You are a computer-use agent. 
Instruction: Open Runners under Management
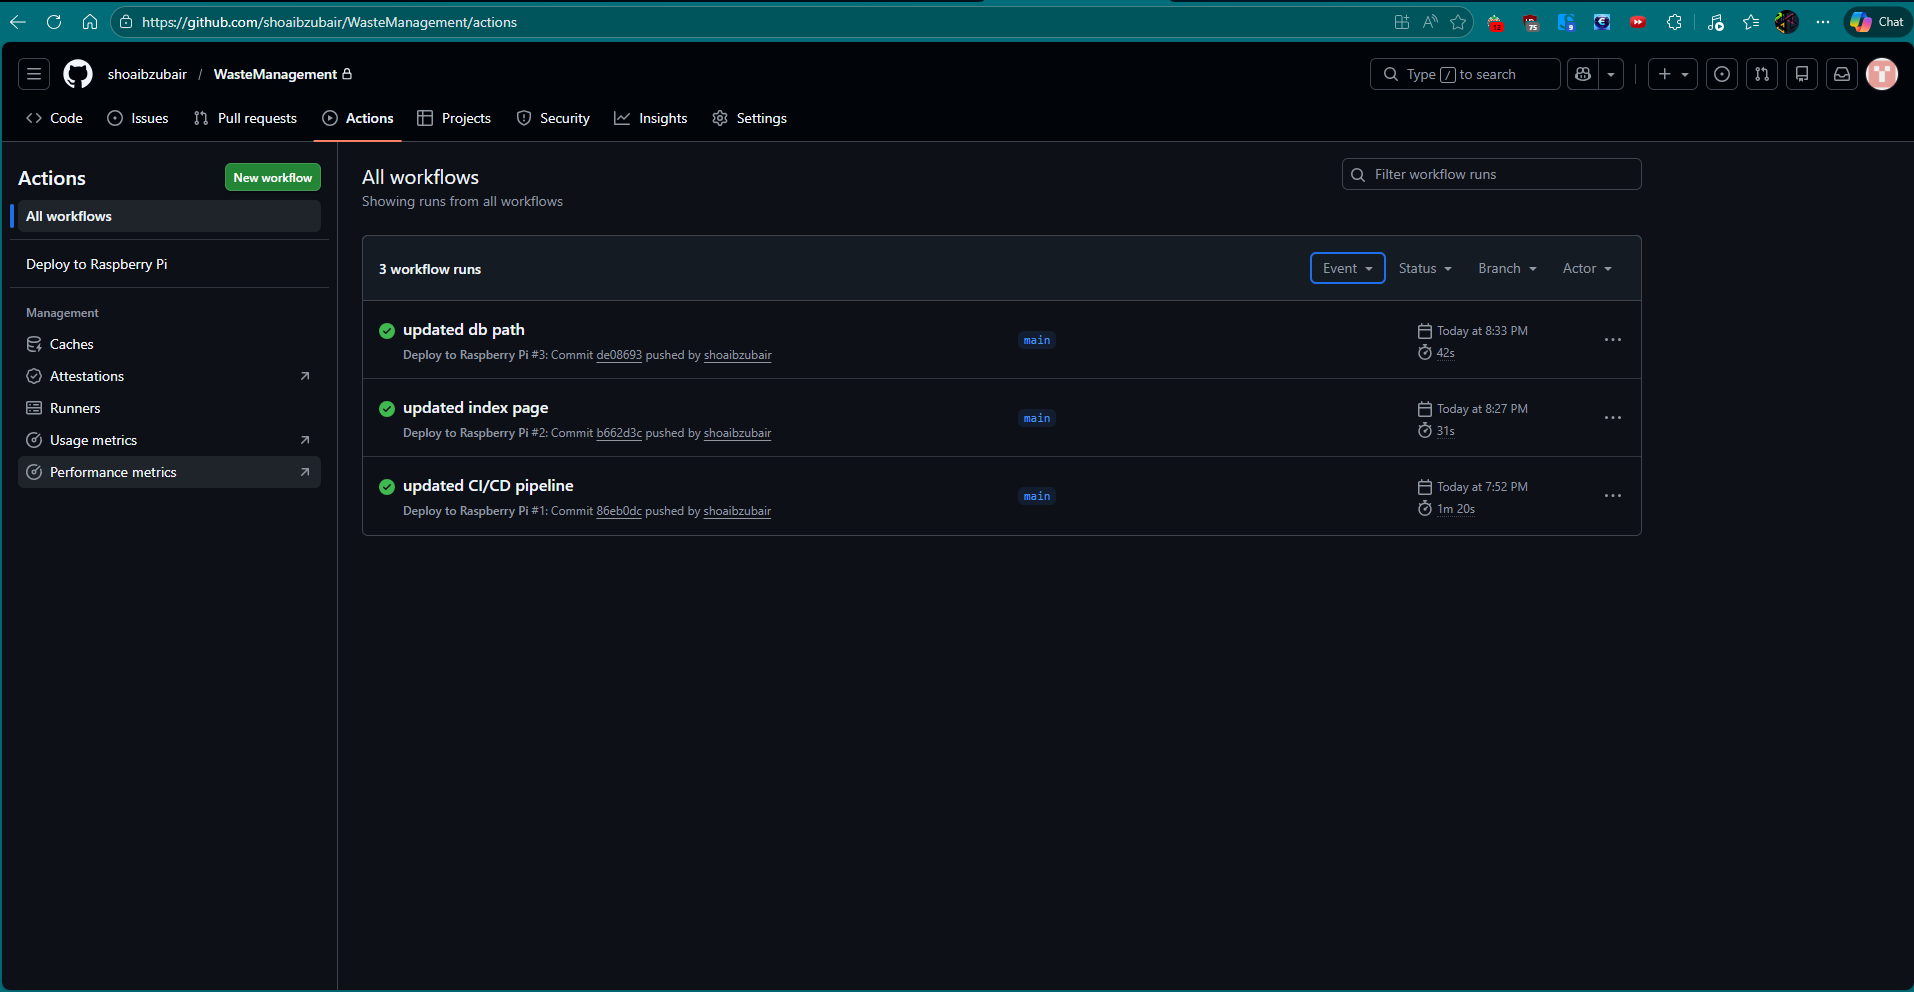click(169, 408)
